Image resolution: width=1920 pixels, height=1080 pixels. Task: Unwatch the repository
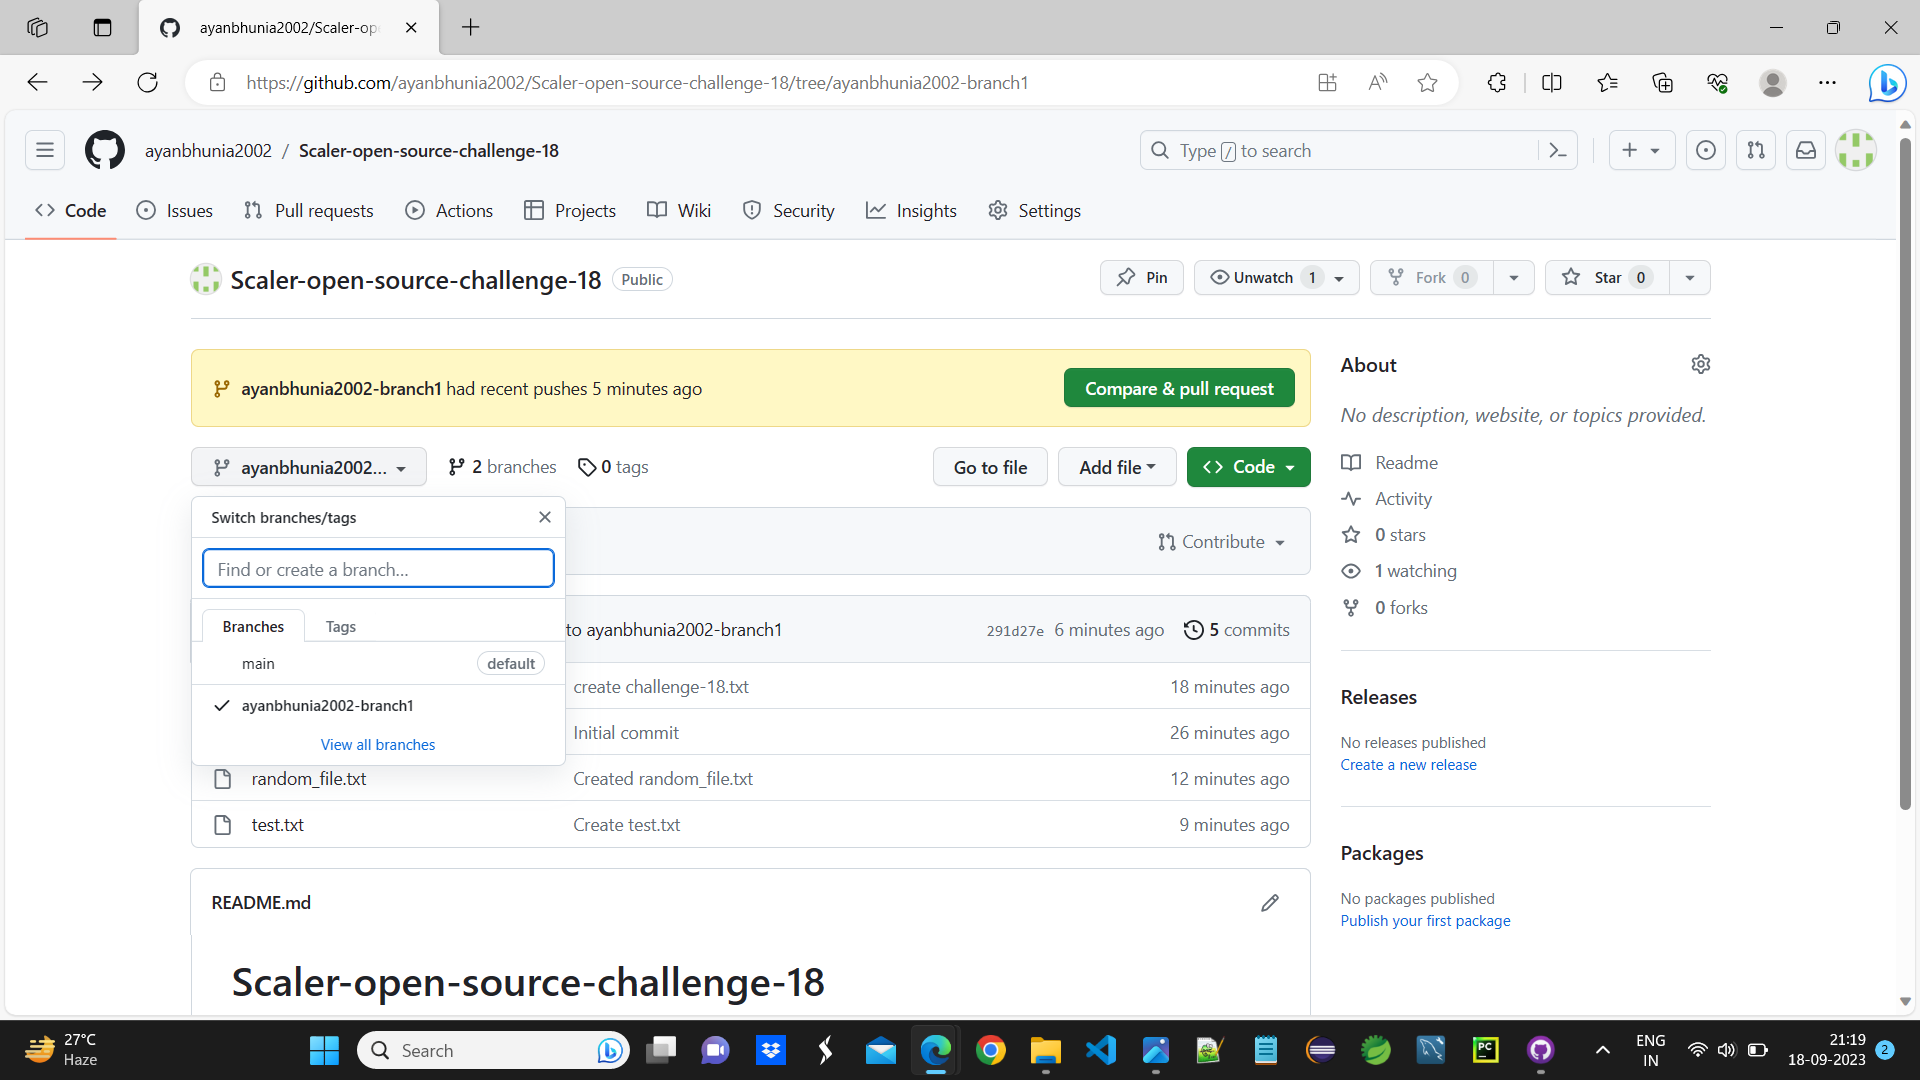click(x=1261, y=277)
